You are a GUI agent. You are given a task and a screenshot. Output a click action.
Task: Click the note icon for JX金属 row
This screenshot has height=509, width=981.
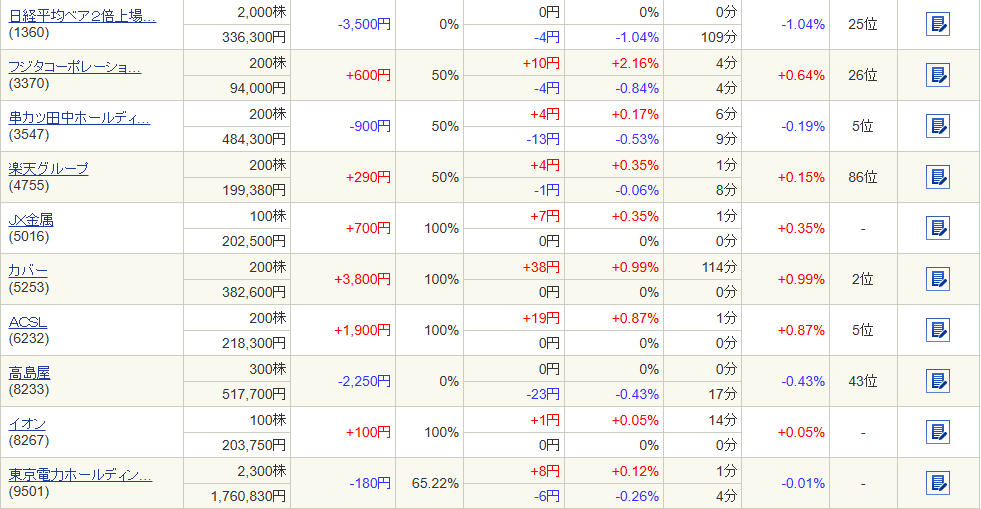pos(937,228)
